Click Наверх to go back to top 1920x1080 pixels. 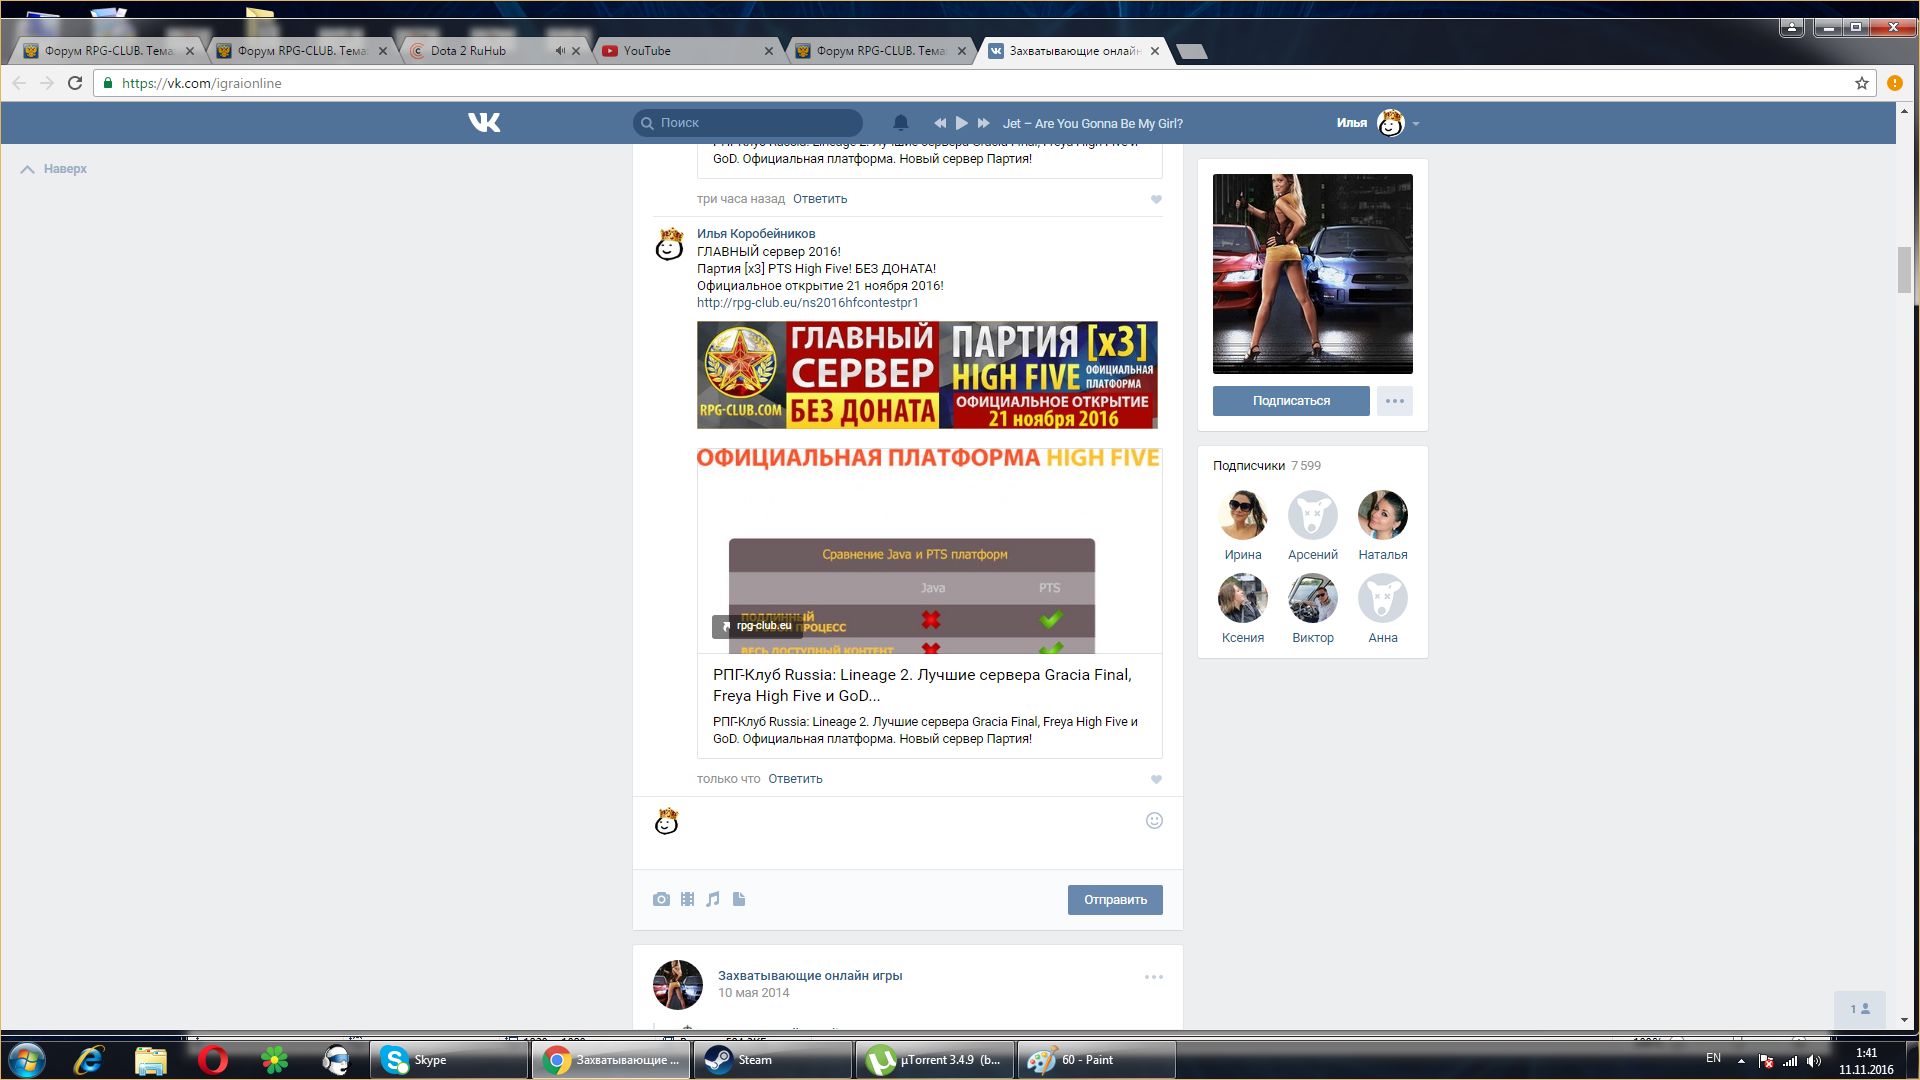[54, 169]
